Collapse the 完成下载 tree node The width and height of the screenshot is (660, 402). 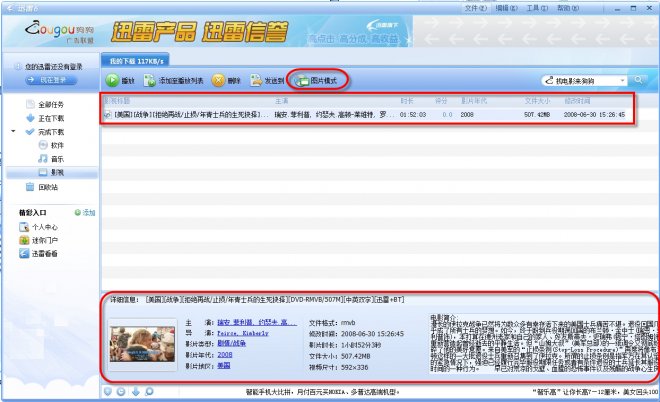coord(12,131)
